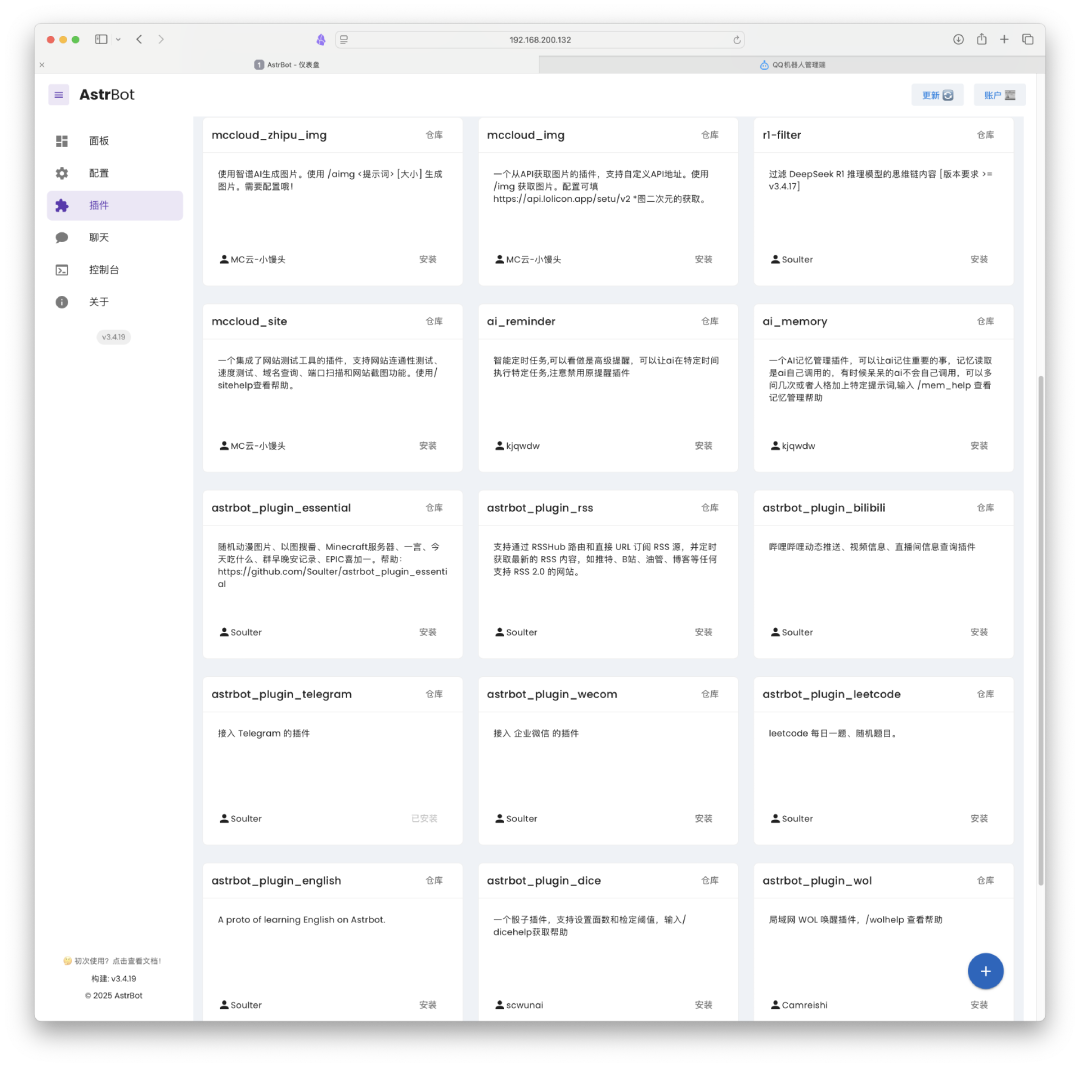This screenshot has height=1067, width=1080.
Task: Install the mccloud_zhipu_img plugin
Action: click(428, 260)
